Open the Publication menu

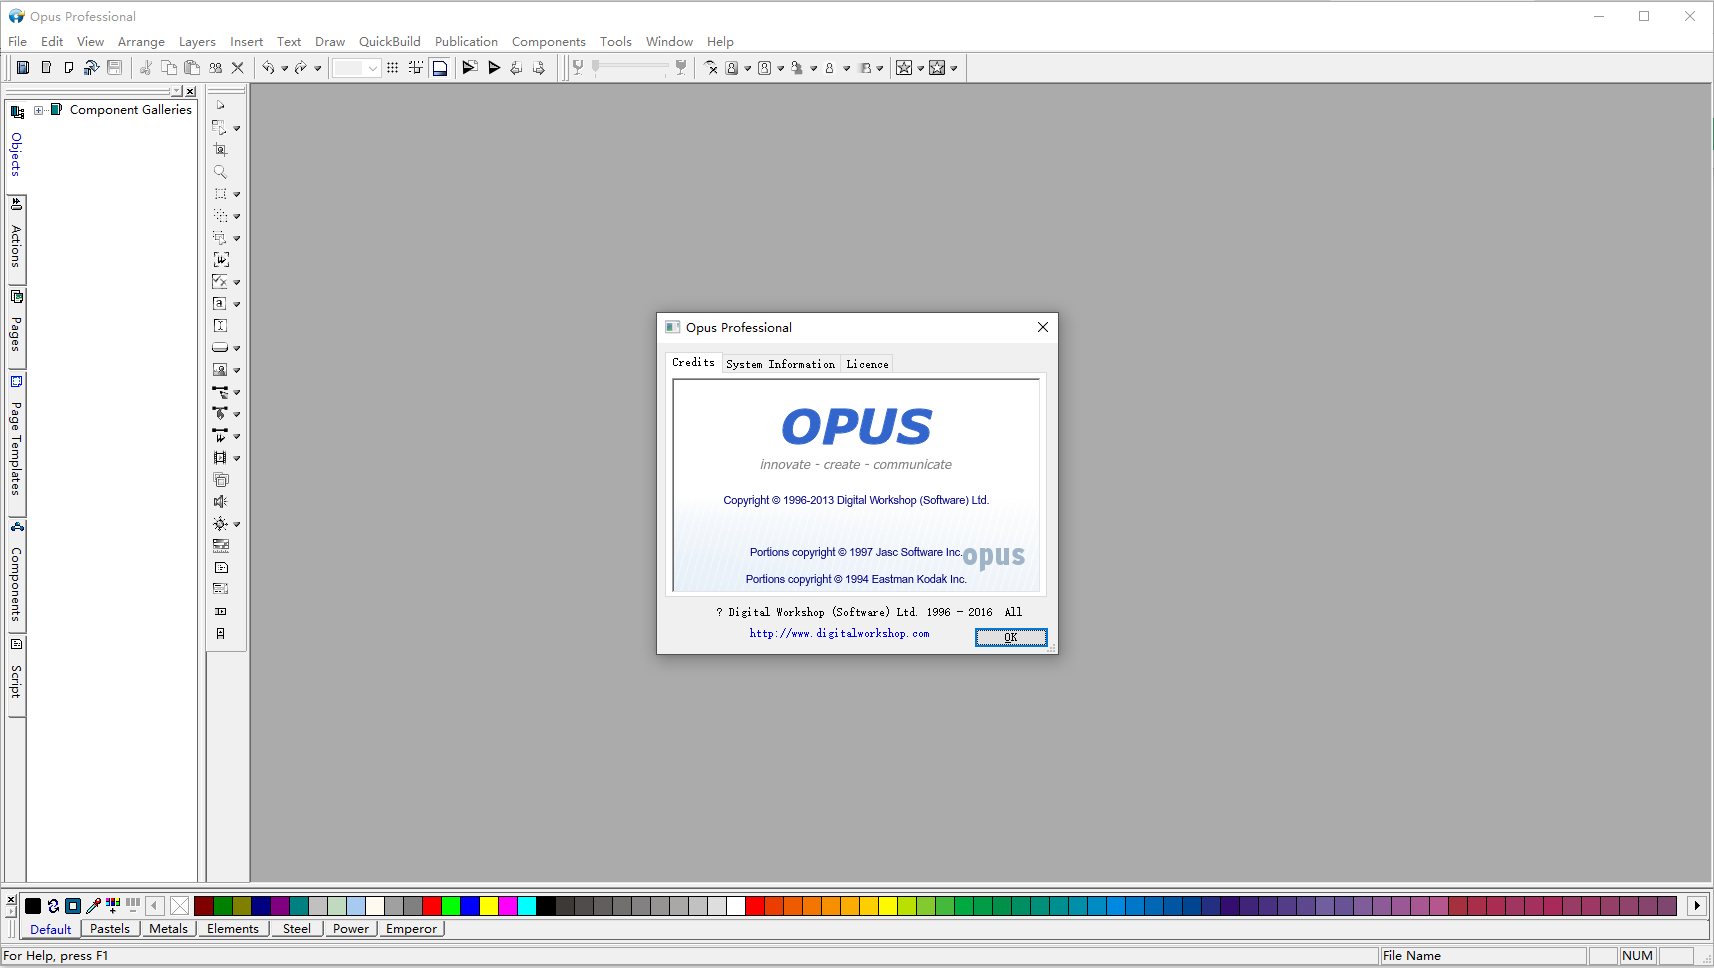(x=466, y=42)
